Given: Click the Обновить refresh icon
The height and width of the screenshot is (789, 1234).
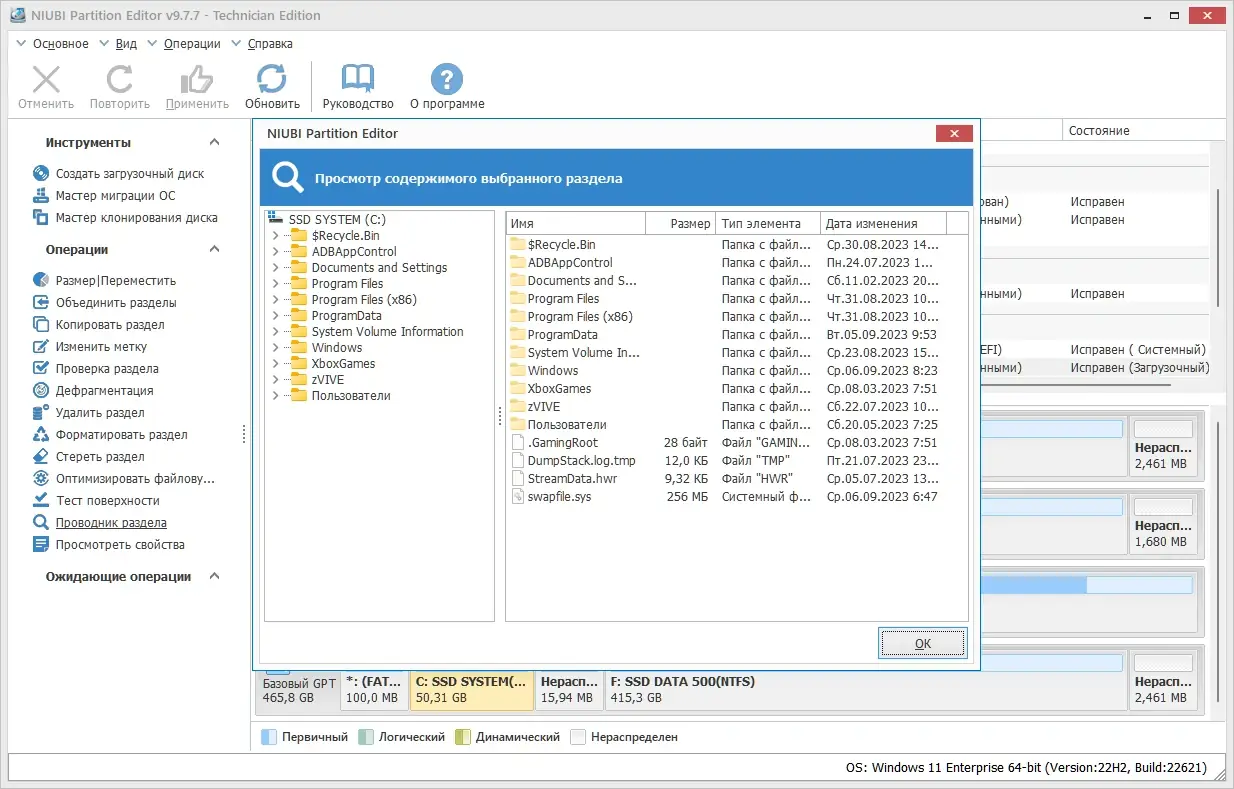Looking at the screenshot, I should (x=272, y=79).
